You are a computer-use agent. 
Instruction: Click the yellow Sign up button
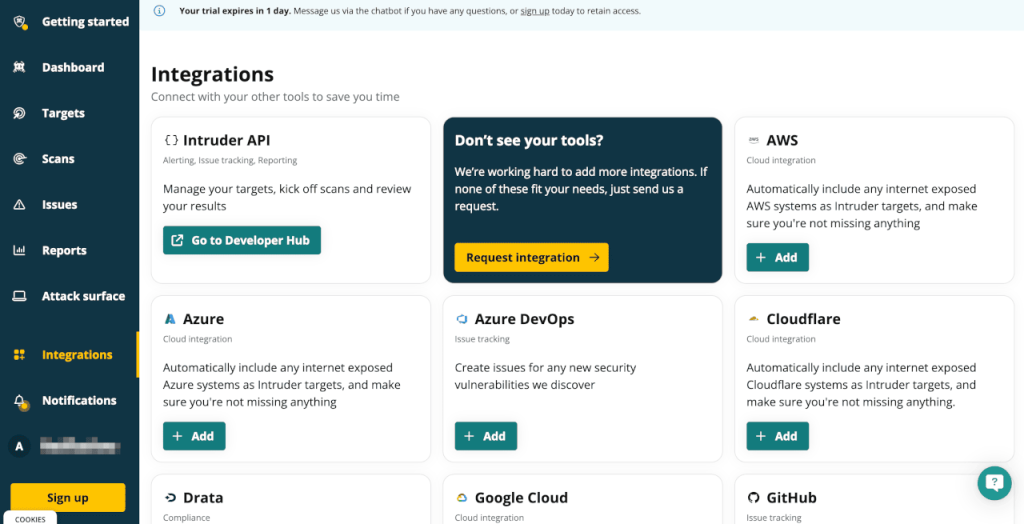(68, 497)
